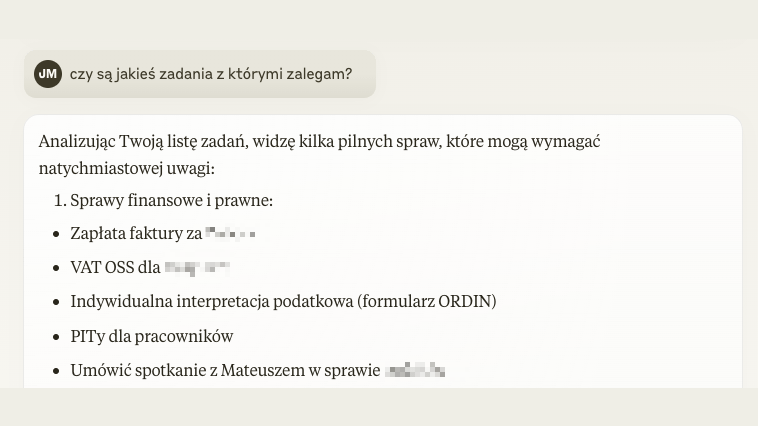The height and width of the screenshot is (426, 758).
Task: Click the 'Umówić spotkanie z Mateuszem' item
Action: click(x=258, y=370)
